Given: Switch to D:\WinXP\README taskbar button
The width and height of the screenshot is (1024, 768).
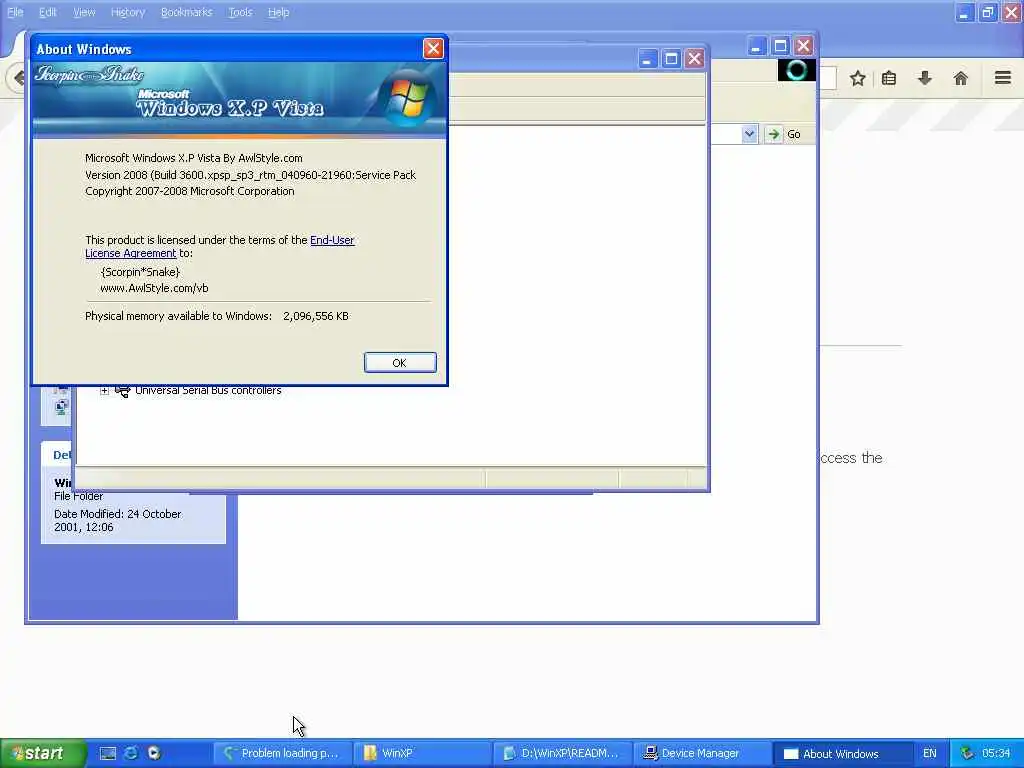Looking at the screenshot, I should (562, 753).
